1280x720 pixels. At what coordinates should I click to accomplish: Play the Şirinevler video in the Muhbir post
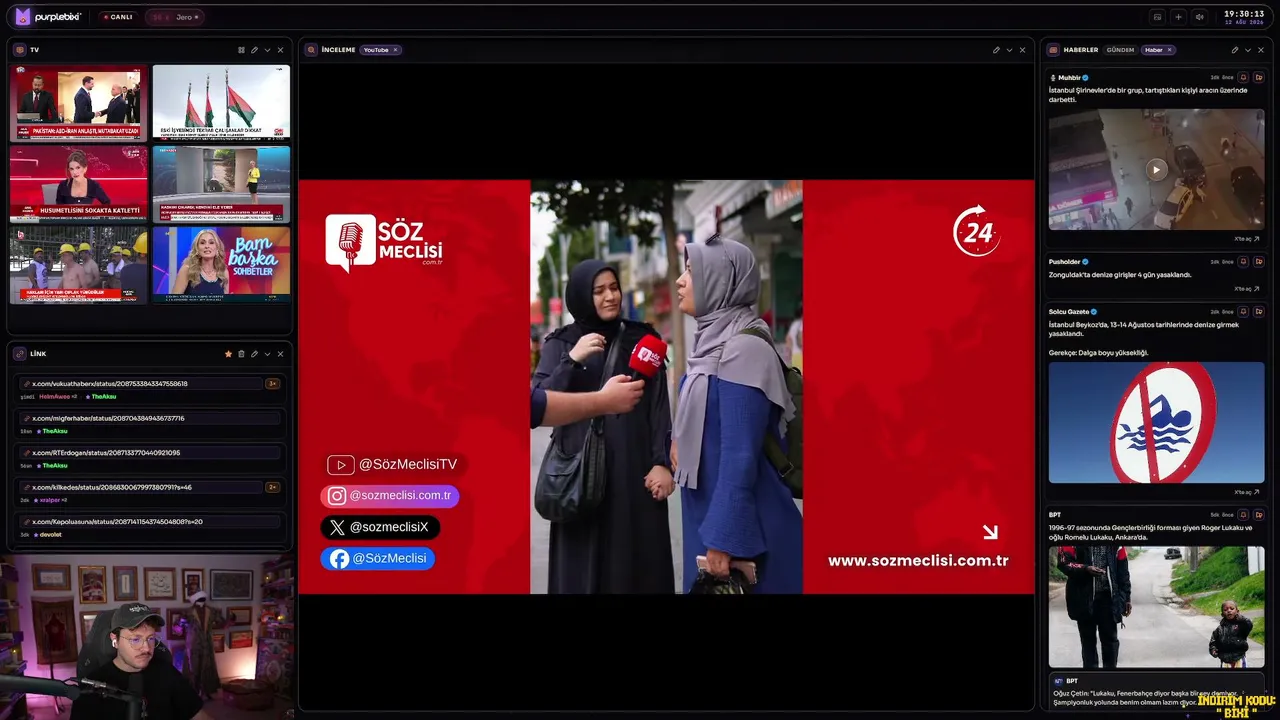click(1156, 170)
